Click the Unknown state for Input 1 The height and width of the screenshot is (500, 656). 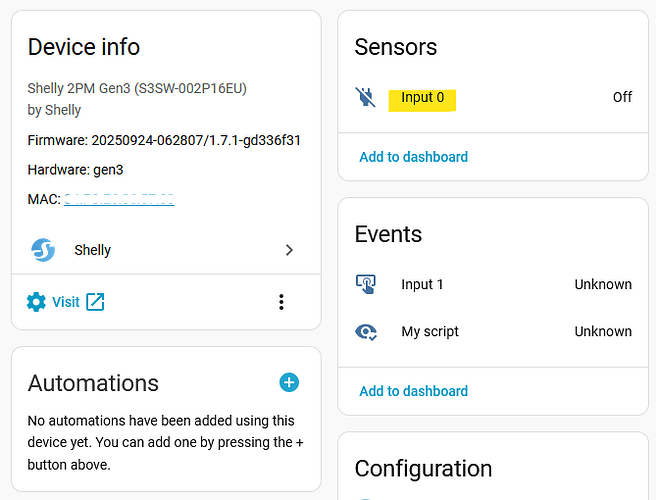click(602, 284)
